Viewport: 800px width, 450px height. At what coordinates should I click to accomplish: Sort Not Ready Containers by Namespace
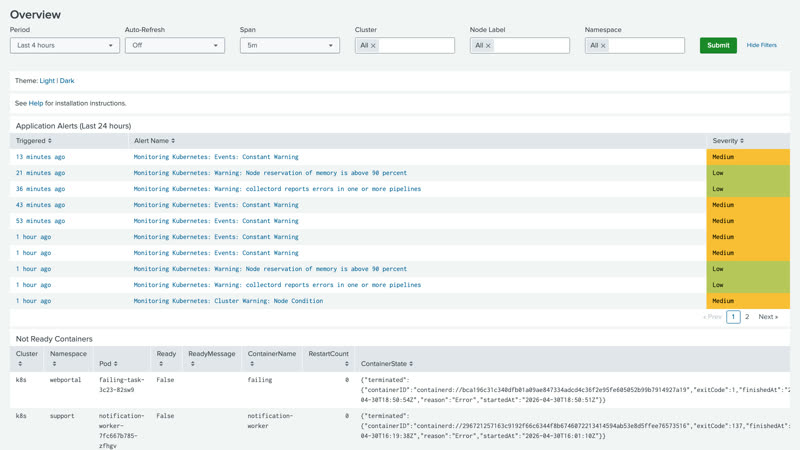[68, 359]
